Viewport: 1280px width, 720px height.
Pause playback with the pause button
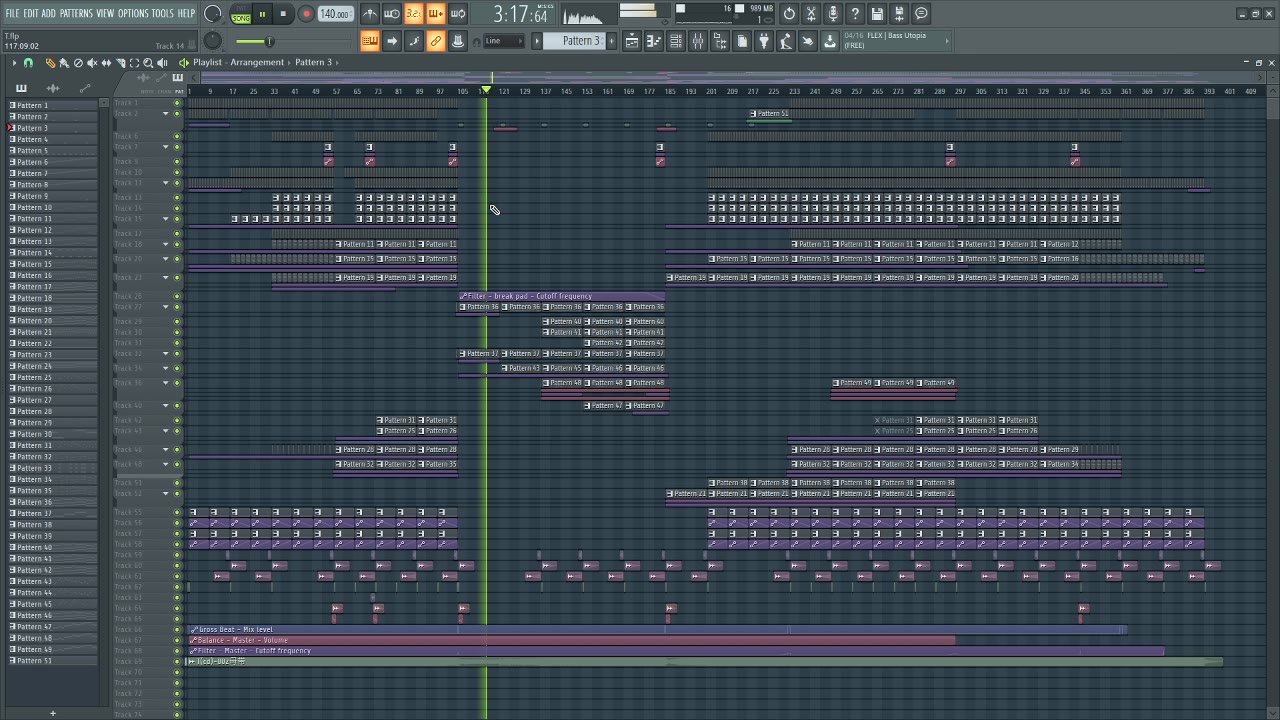[263, 14]
